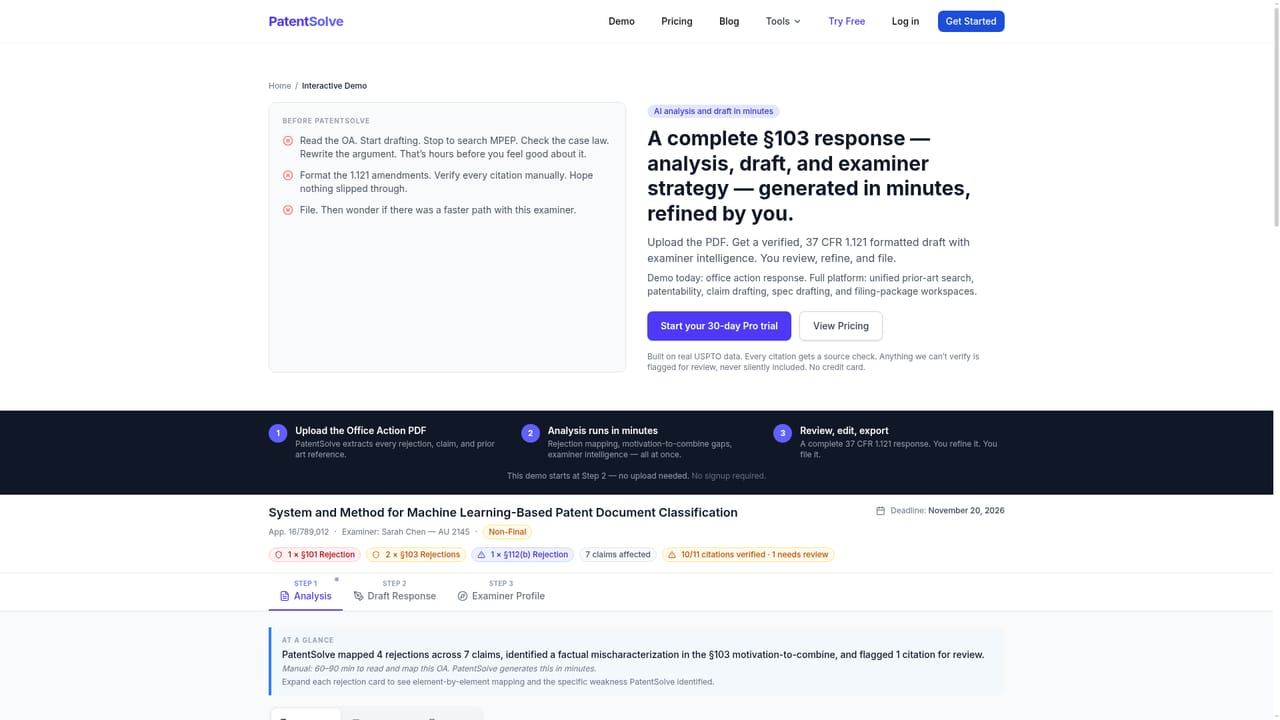Click the PatentSolve logo
This screenshot has width=1280, height=720.
tap(305, 21)
